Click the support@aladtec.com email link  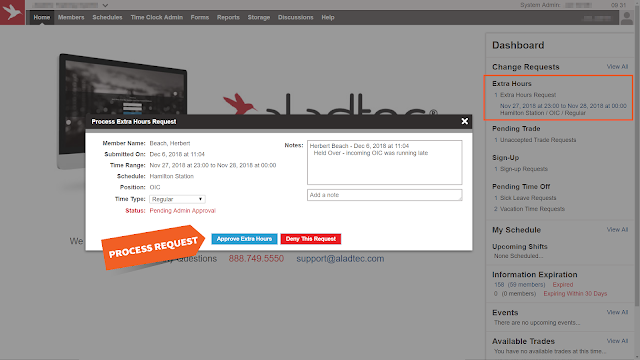click(340, 259)
